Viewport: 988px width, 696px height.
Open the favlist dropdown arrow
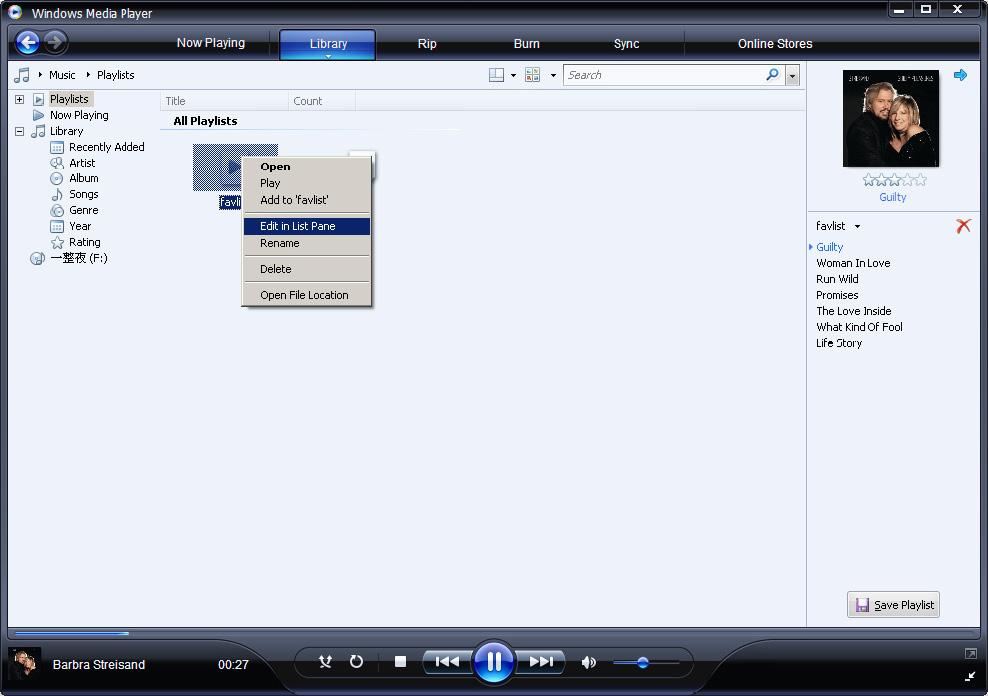click(x=857, y=226)
